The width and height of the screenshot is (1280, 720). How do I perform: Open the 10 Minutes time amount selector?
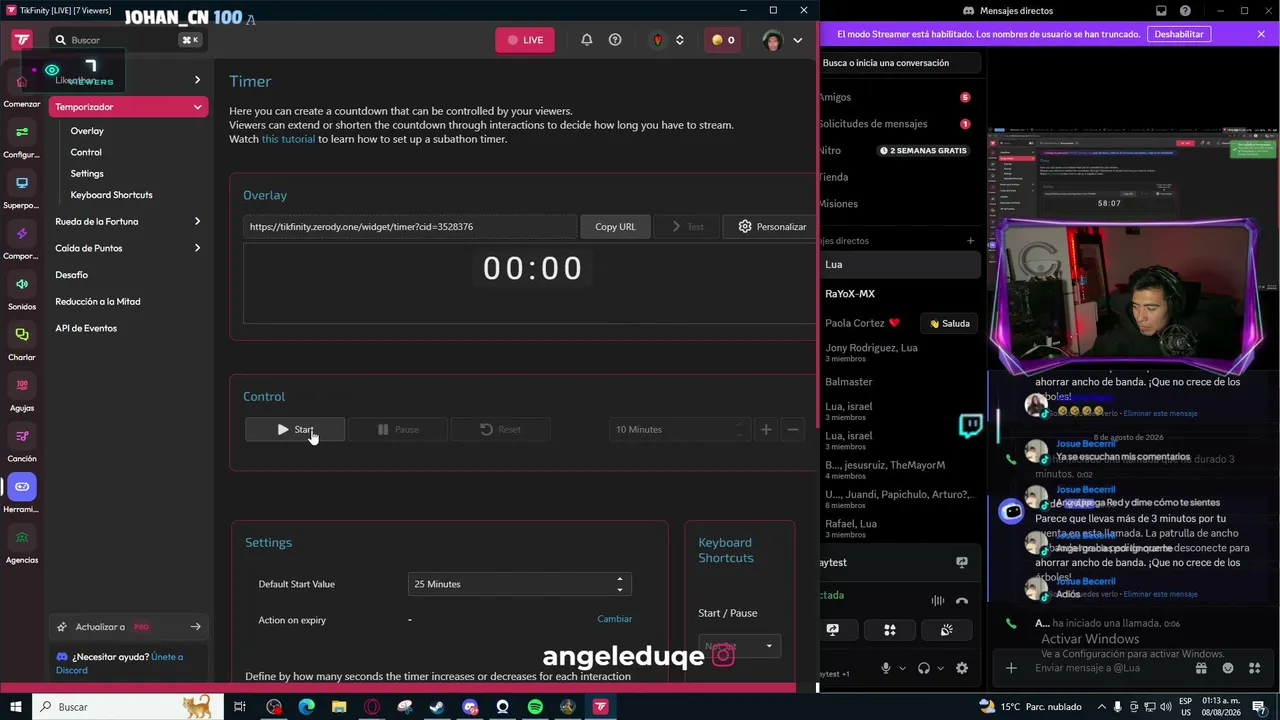680,429
